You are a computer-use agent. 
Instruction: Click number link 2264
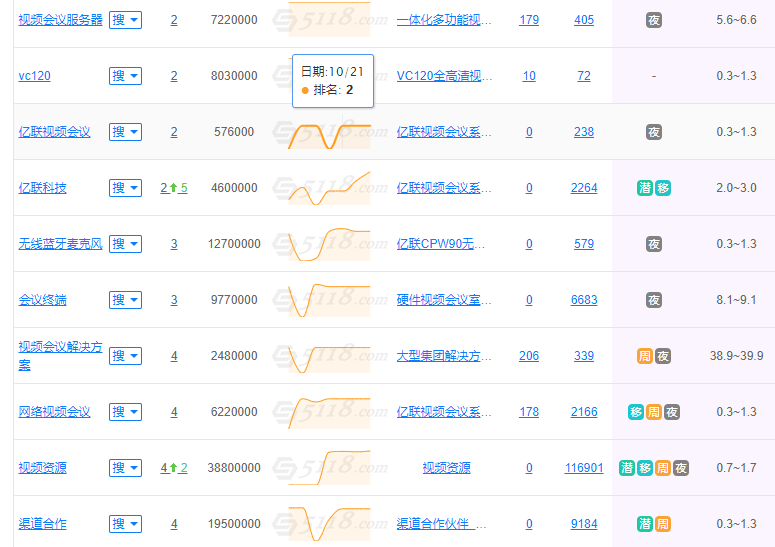coord(584,188)
